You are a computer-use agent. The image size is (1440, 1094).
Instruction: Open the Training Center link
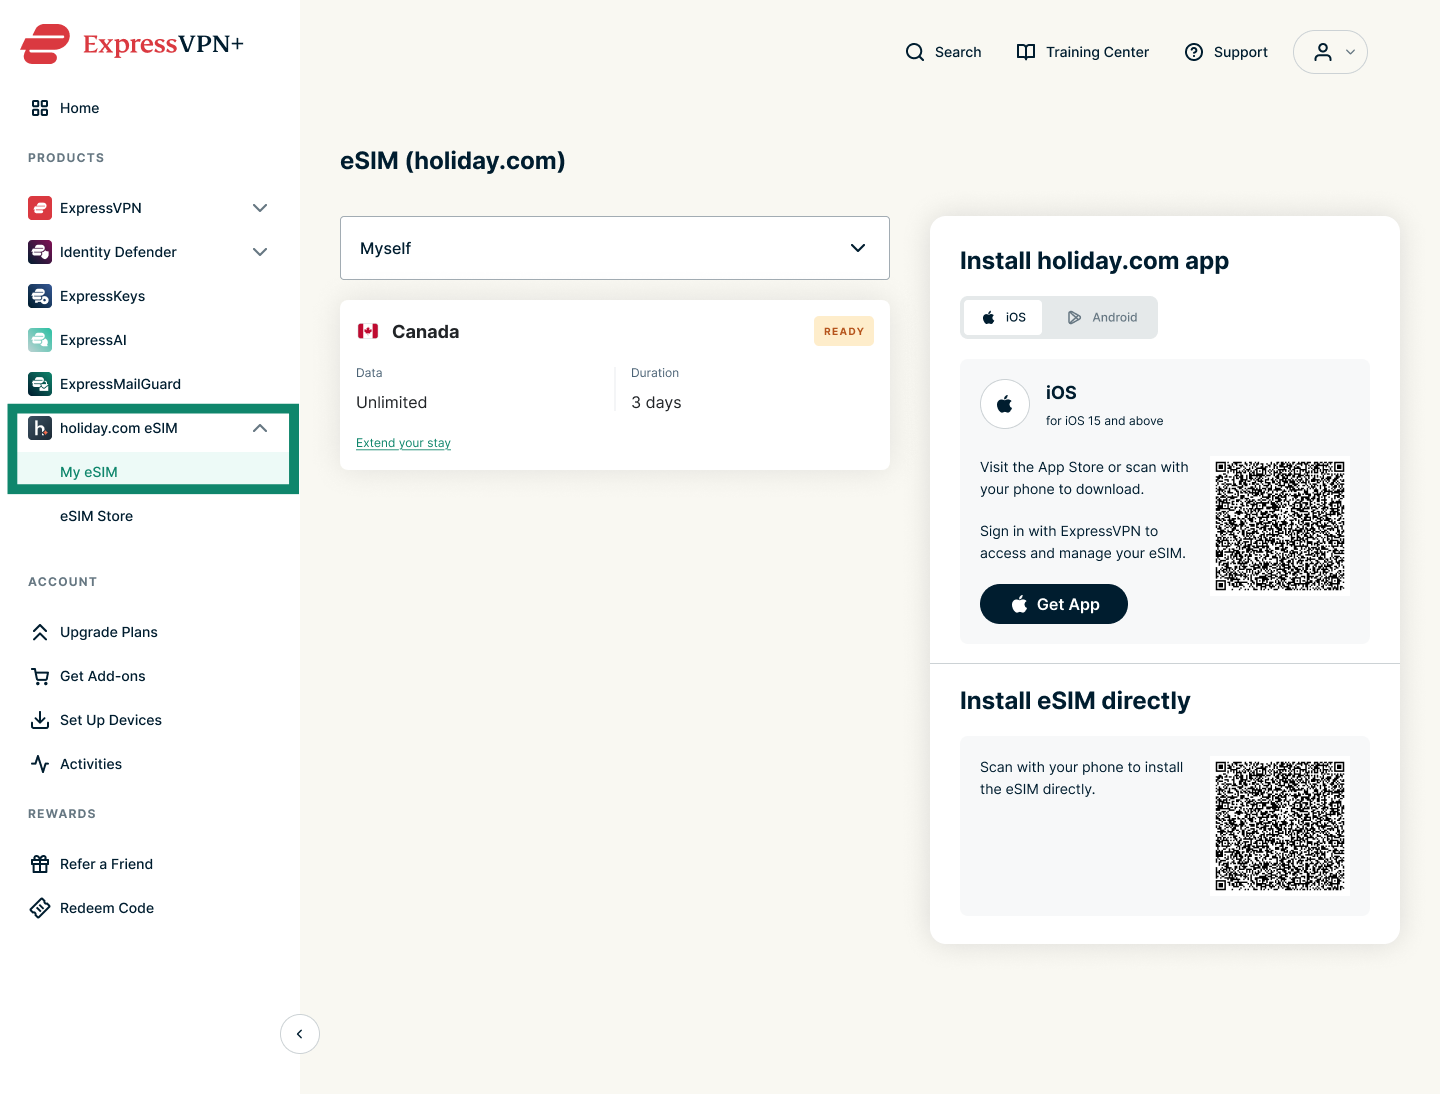coord(1097,52)
